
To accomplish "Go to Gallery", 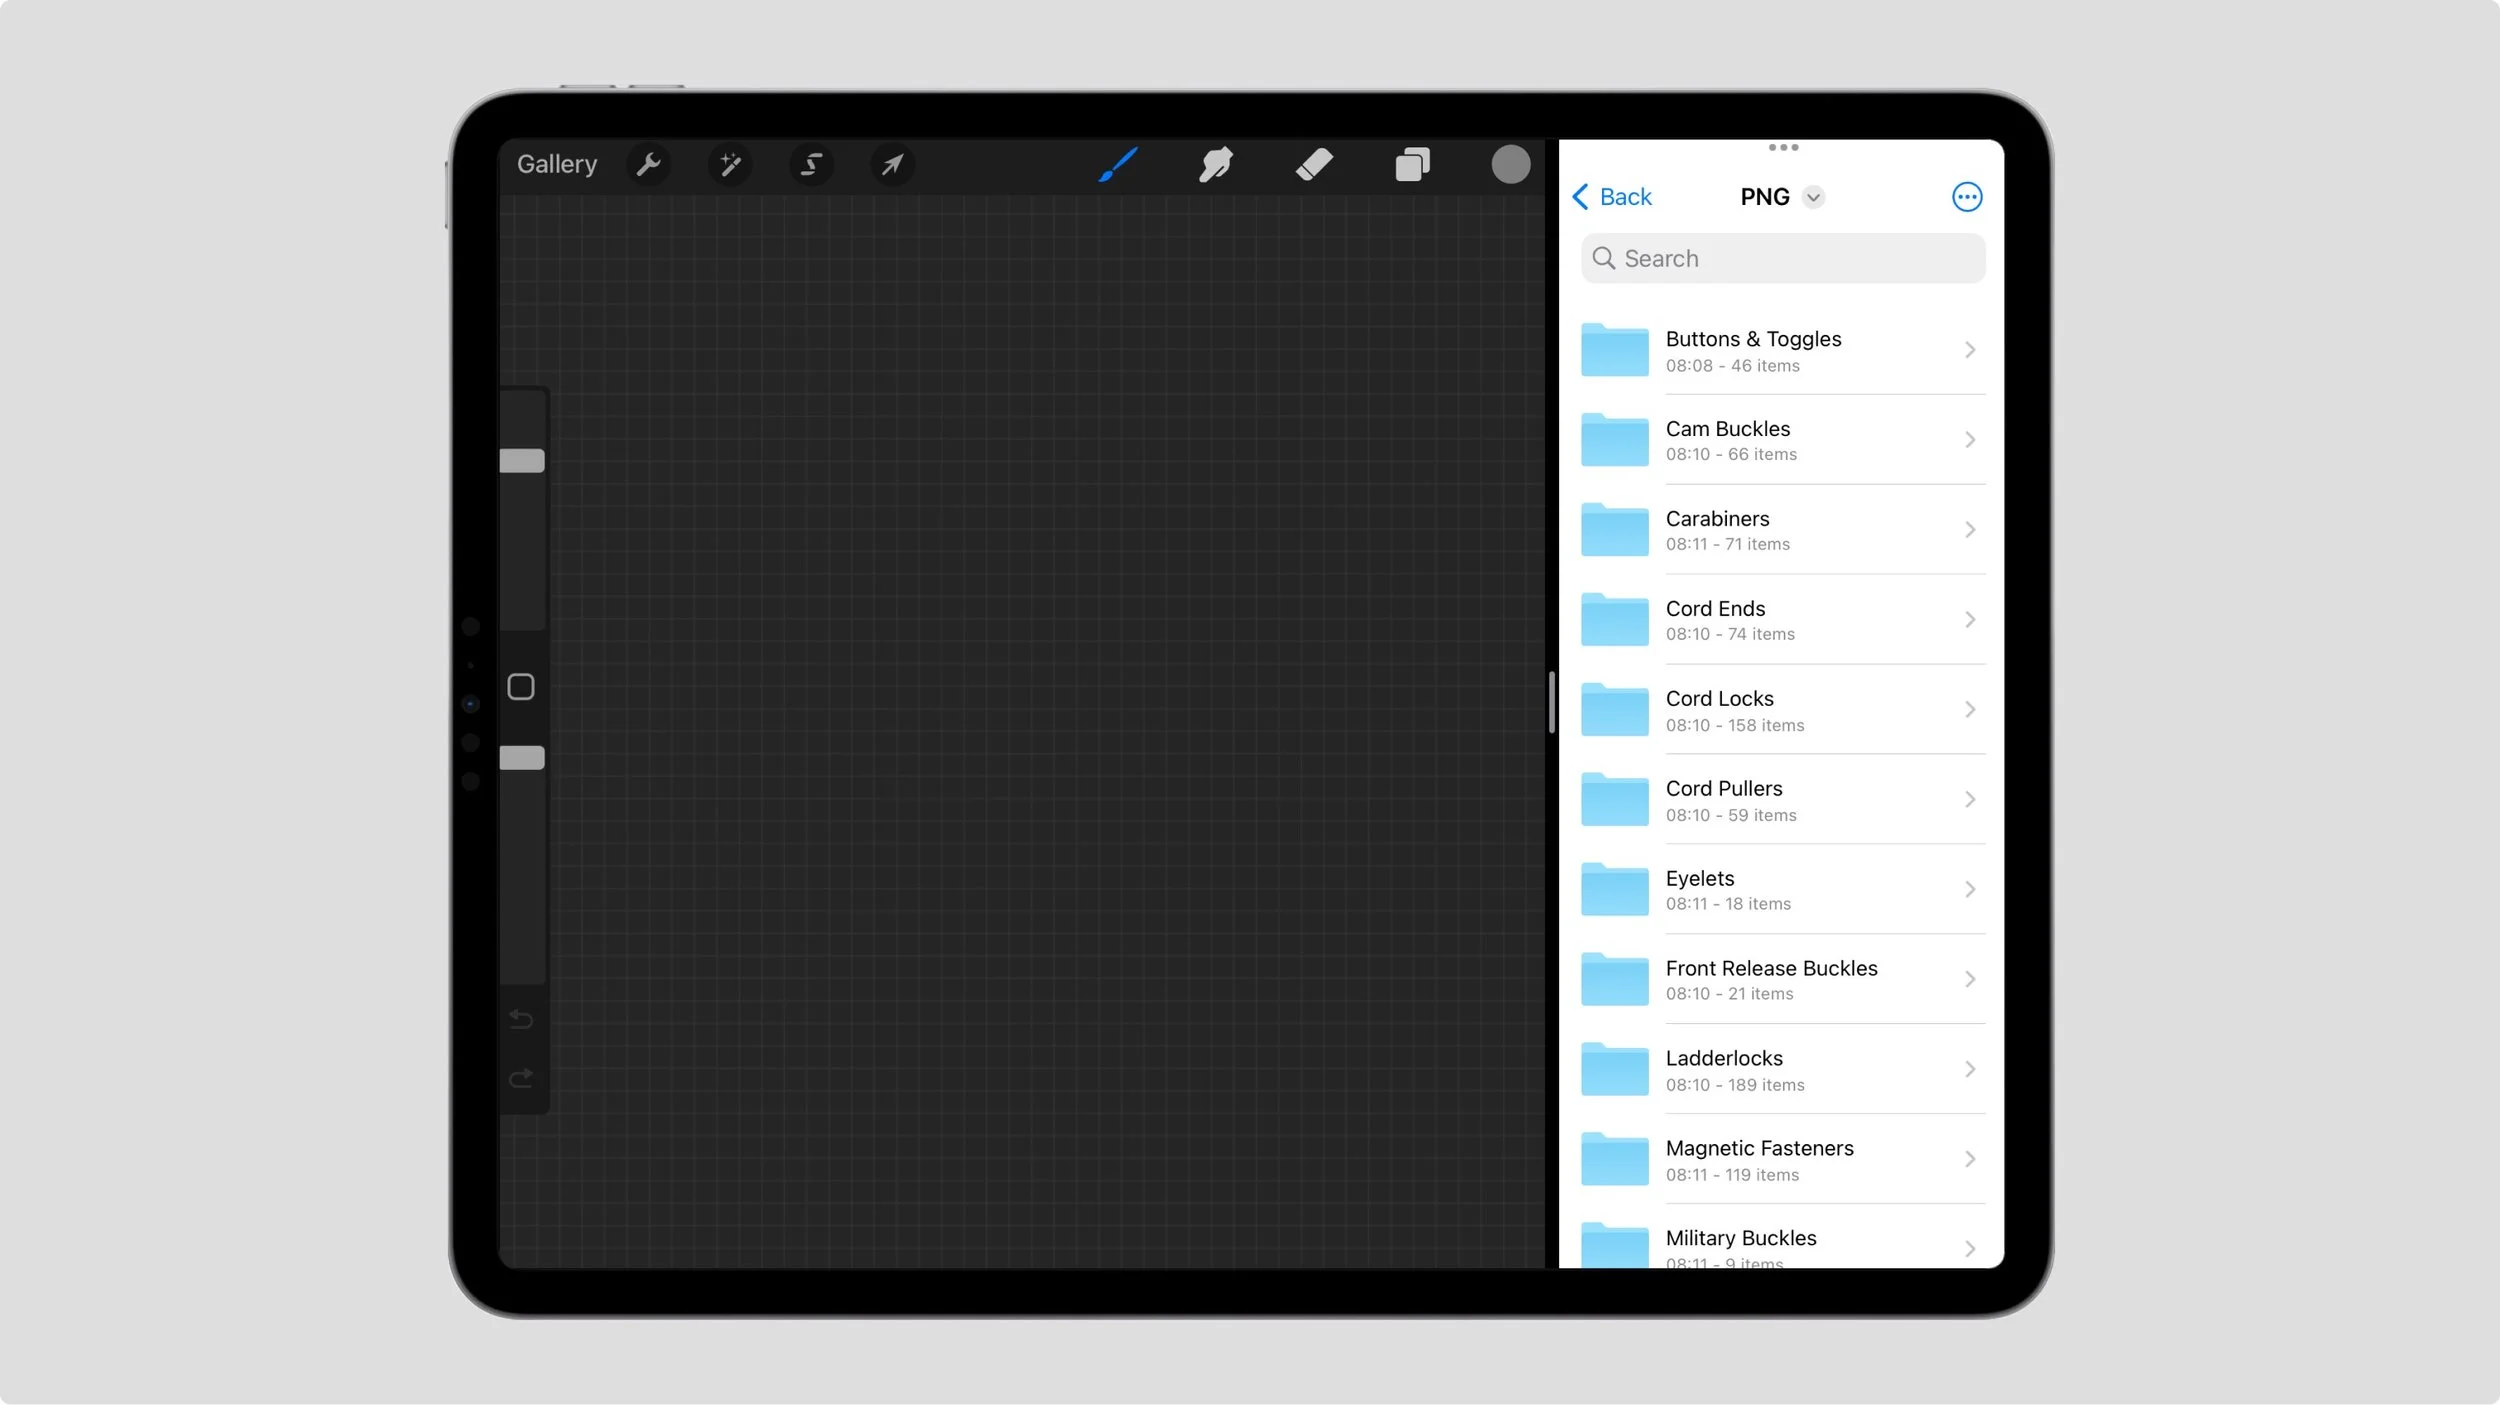I will (x=557, y=164).
